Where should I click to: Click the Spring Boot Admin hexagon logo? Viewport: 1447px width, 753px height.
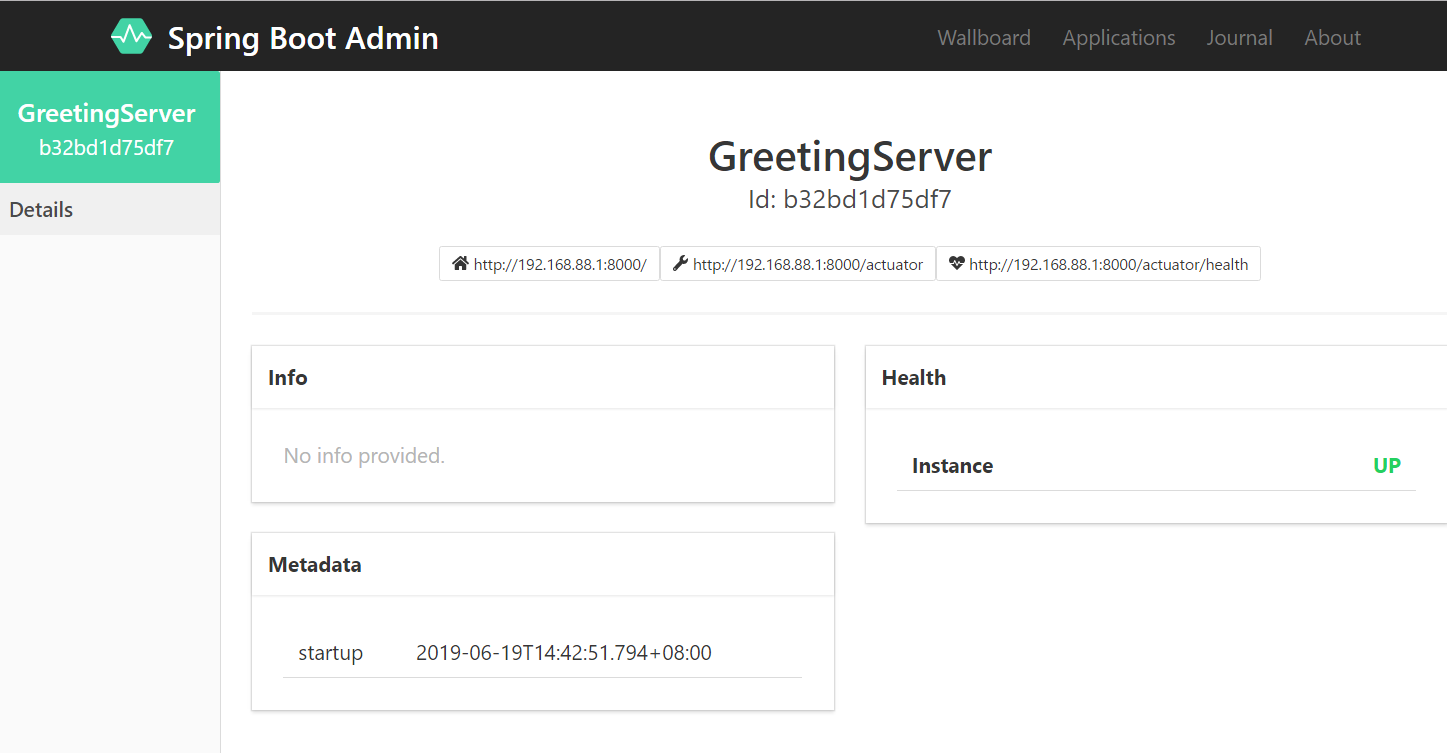coord(131,37)
